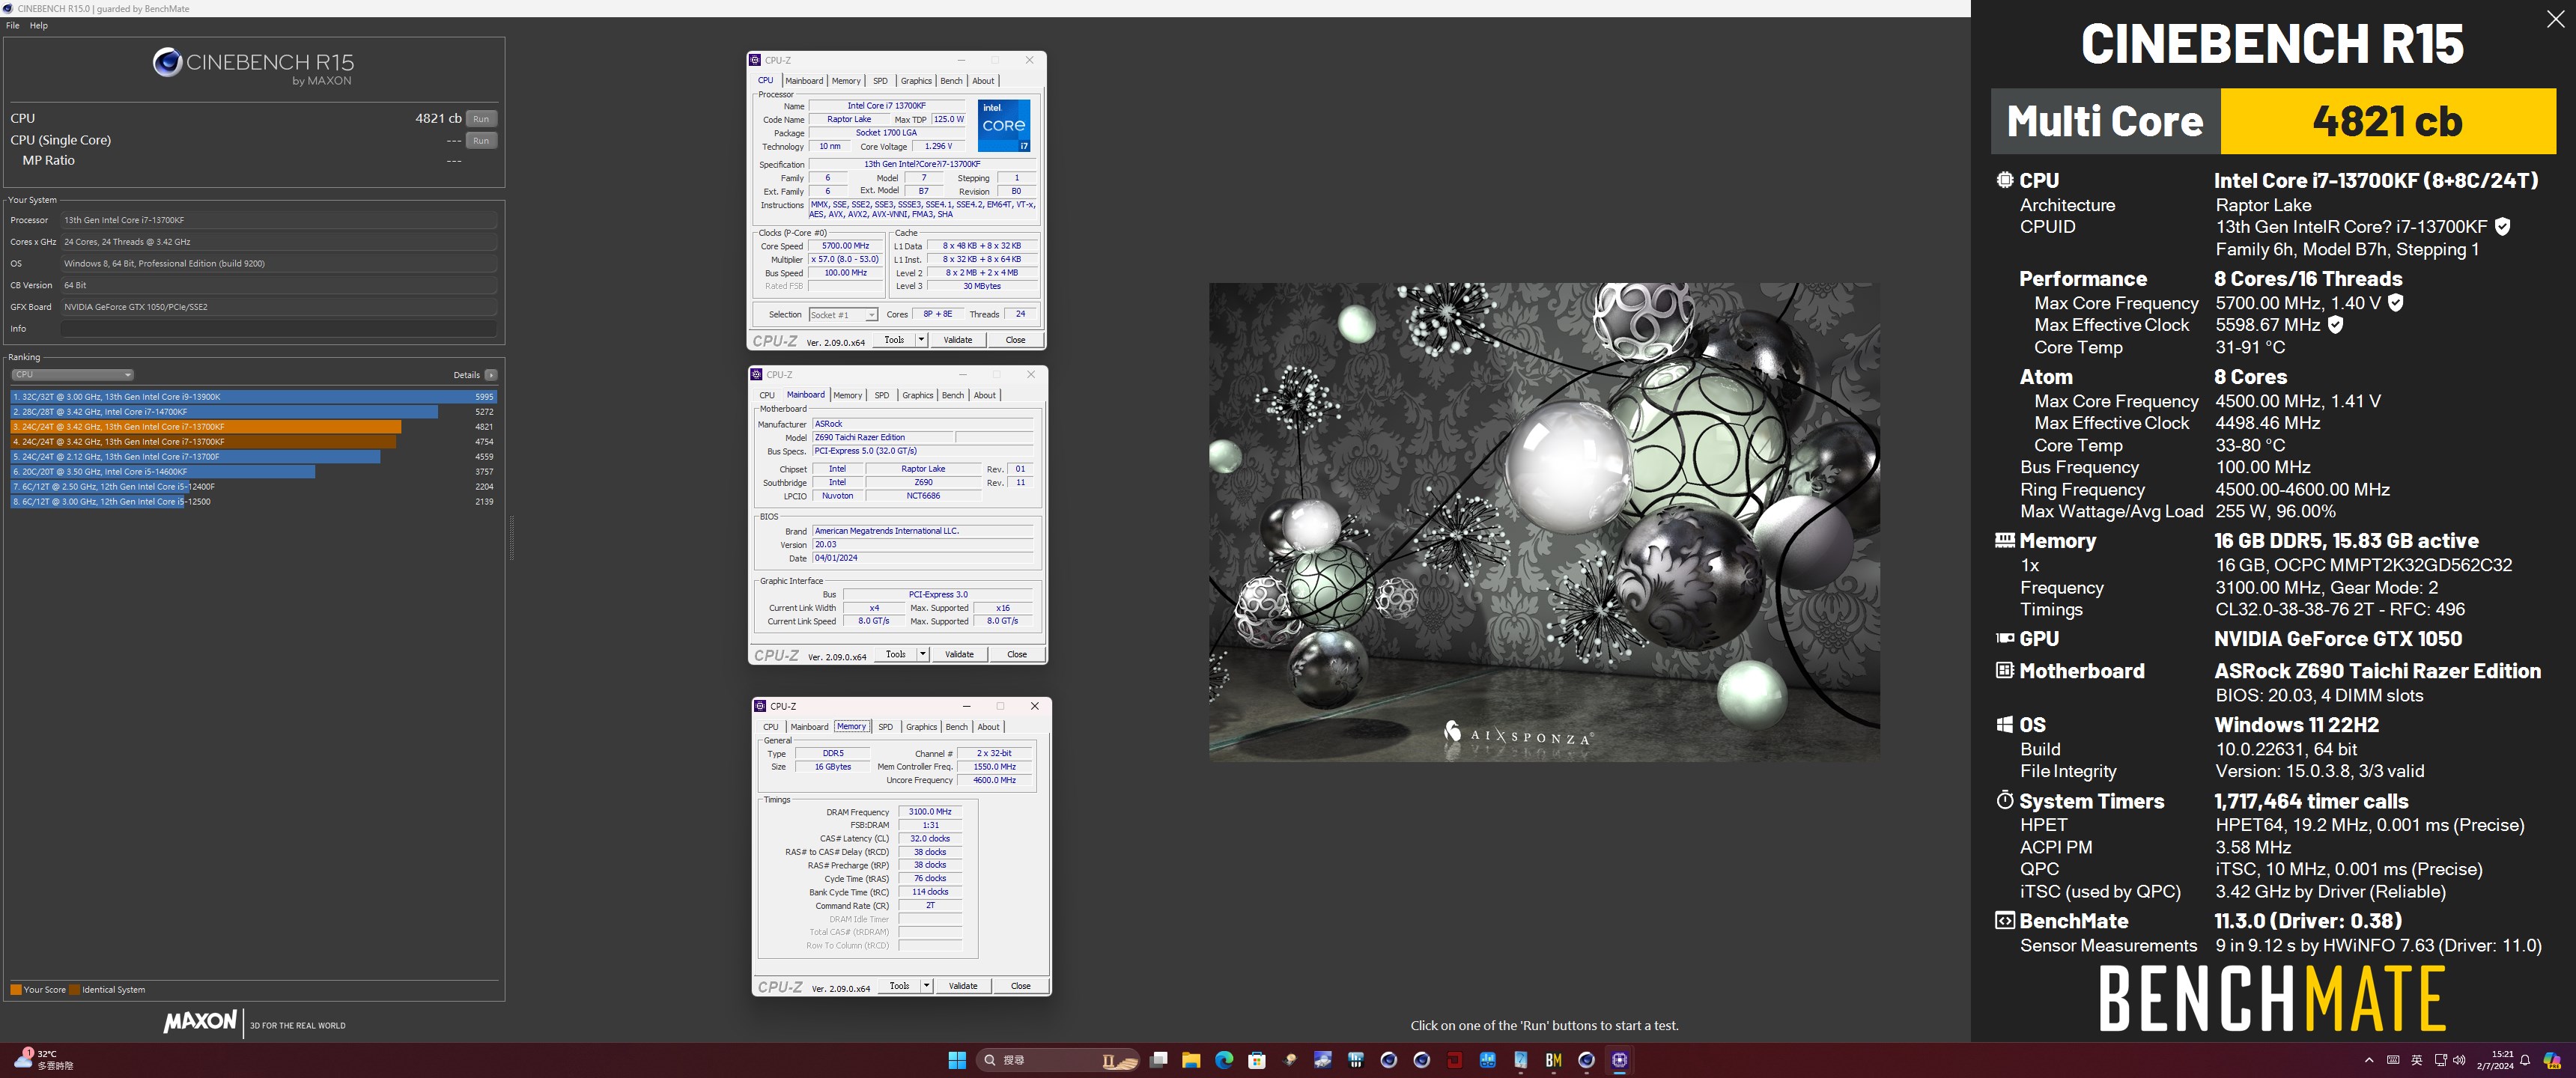Click the Identical System legend swatch
Screen dimensions: 2576x1078
(x=75, y=990)
